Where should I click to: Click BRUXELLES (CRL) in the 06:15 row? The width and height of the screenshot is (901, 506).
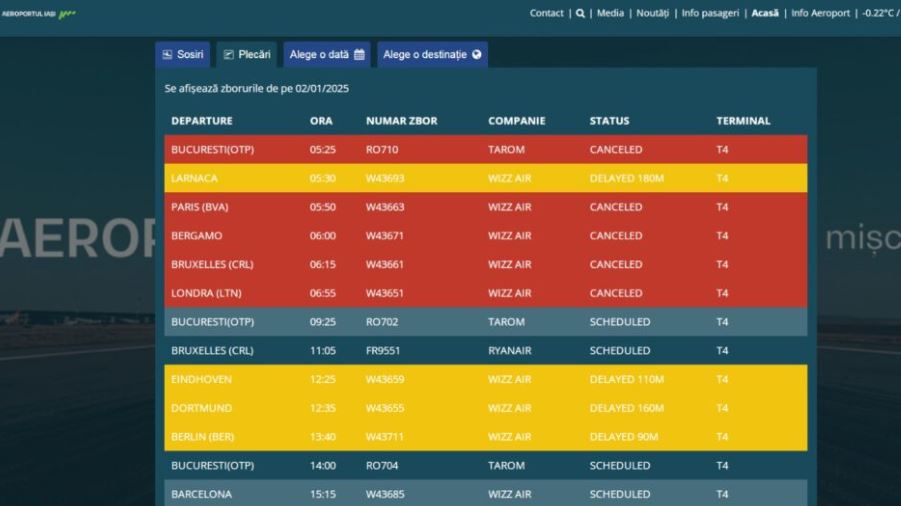212,265
